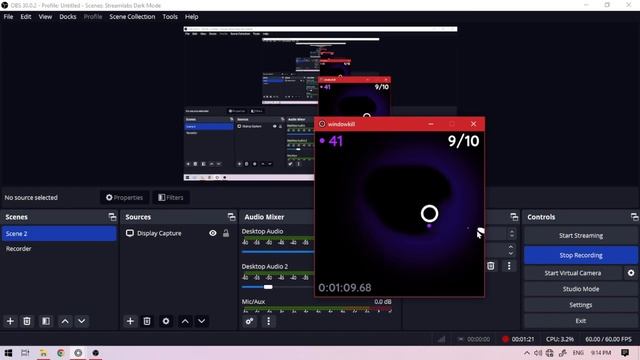Select the Recorder scene
The height and width of the screenshot is (360, 640).
(x=59, y=249)
